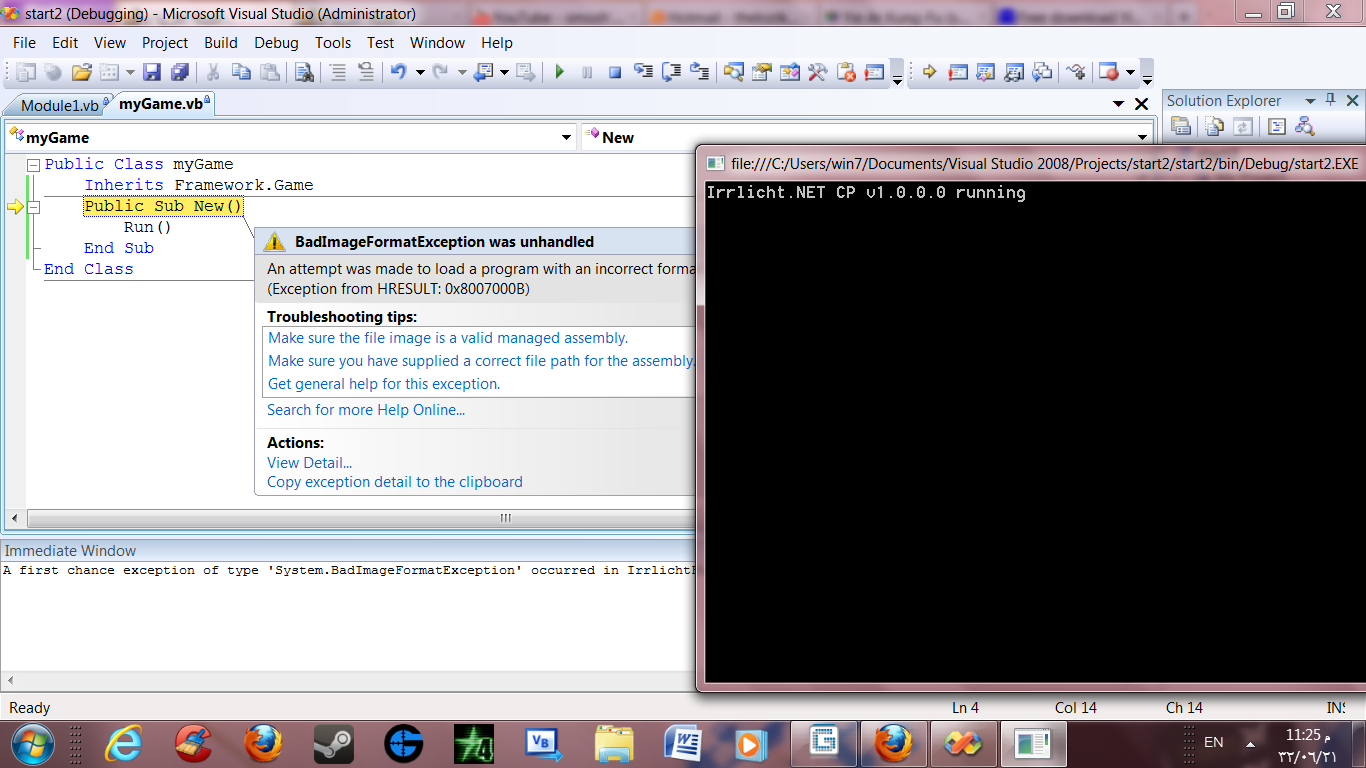Open the View Detail action link
The image size is (1366, 768).
click(310, 463)
